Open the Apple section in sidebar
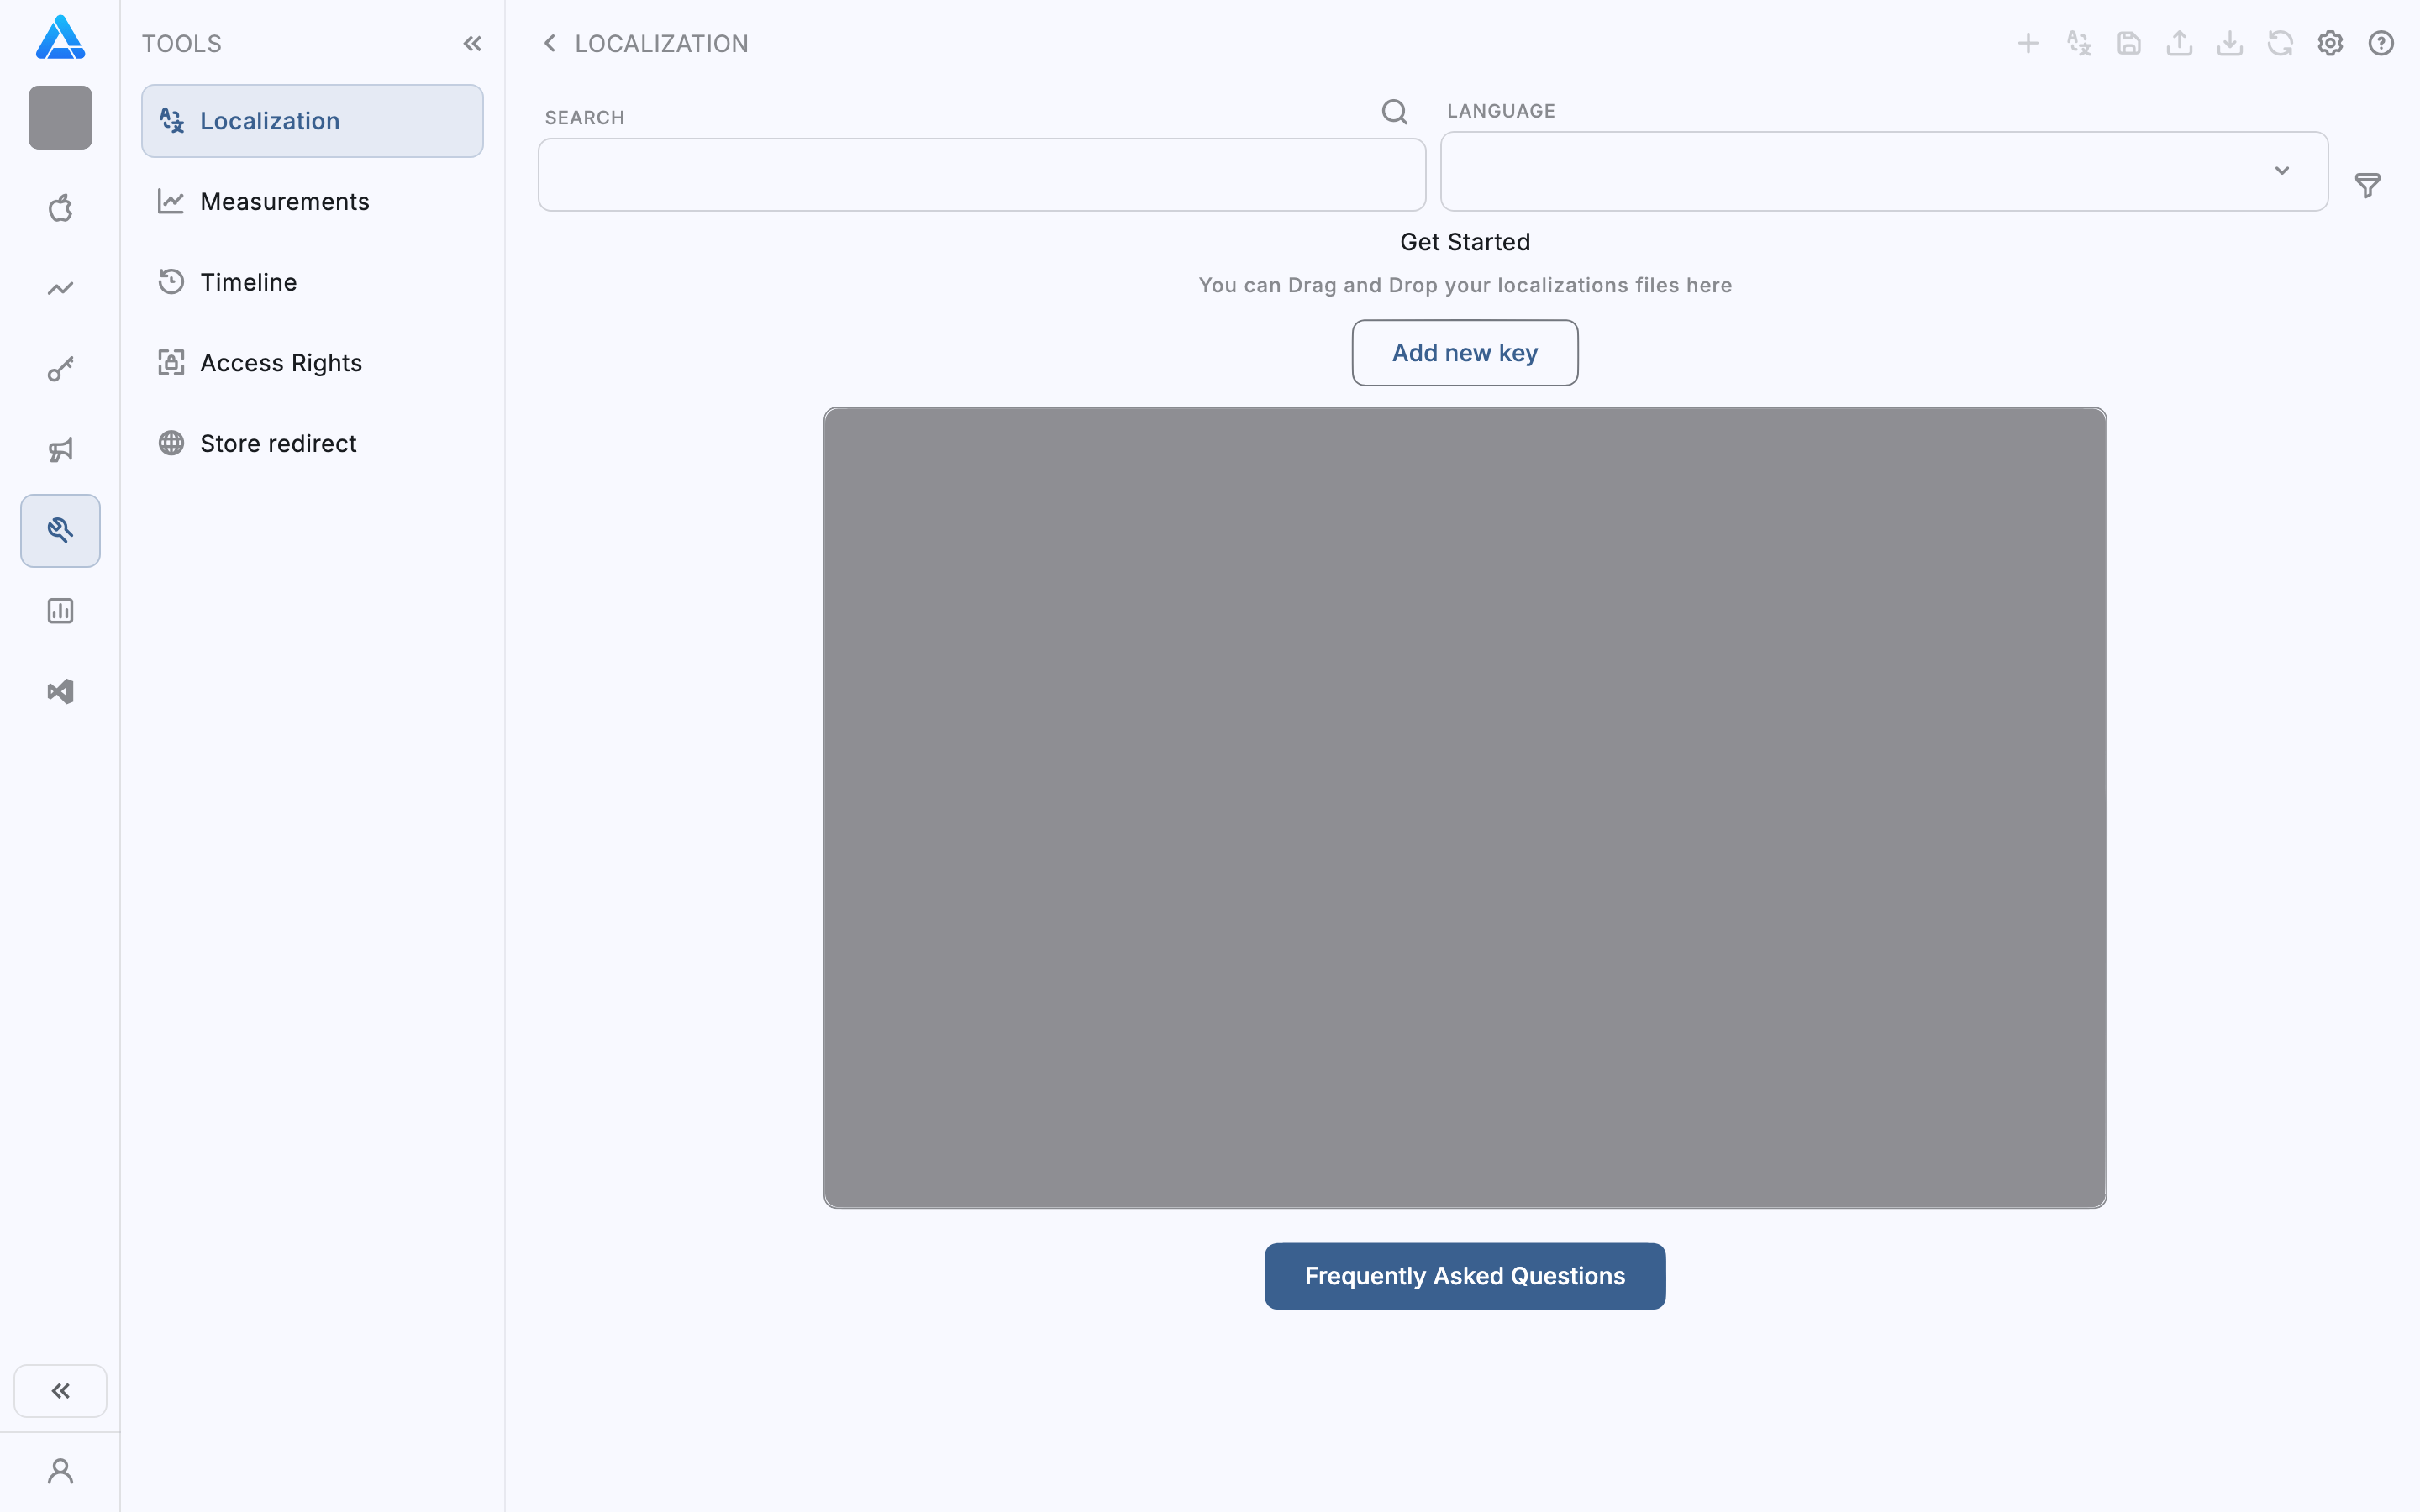Image resolution: width=2420 pixels, height=1512 pixels. (x=60, y=208)
